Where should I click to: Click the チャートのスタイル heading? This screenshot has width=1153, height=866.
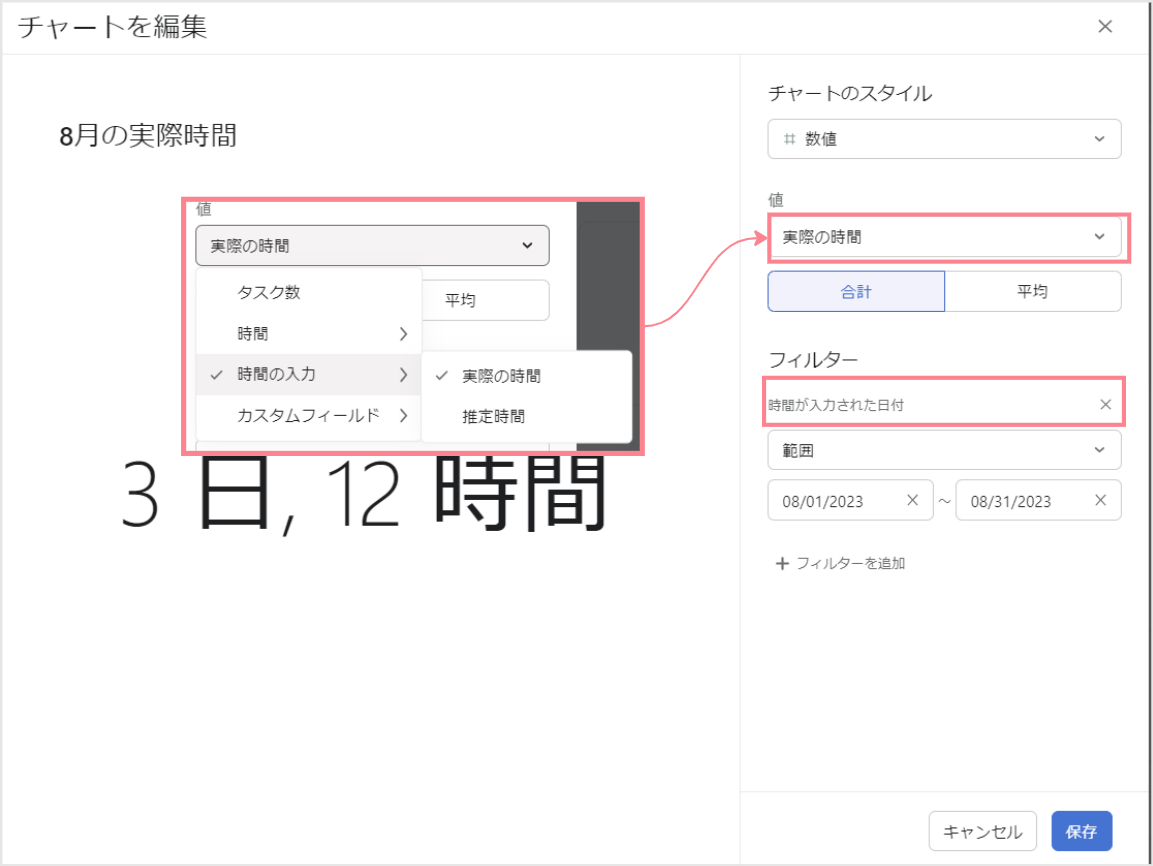click(x=850, y=93)
